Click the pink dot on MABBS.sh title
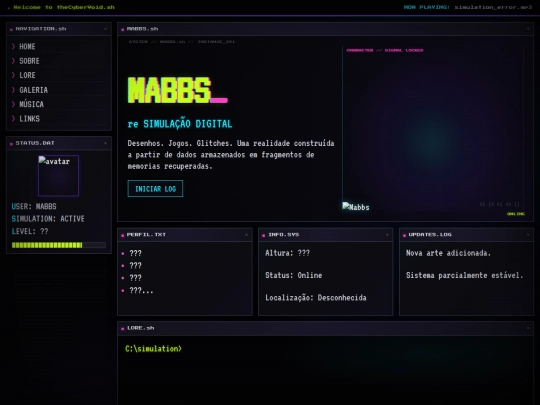 point(123,30)
